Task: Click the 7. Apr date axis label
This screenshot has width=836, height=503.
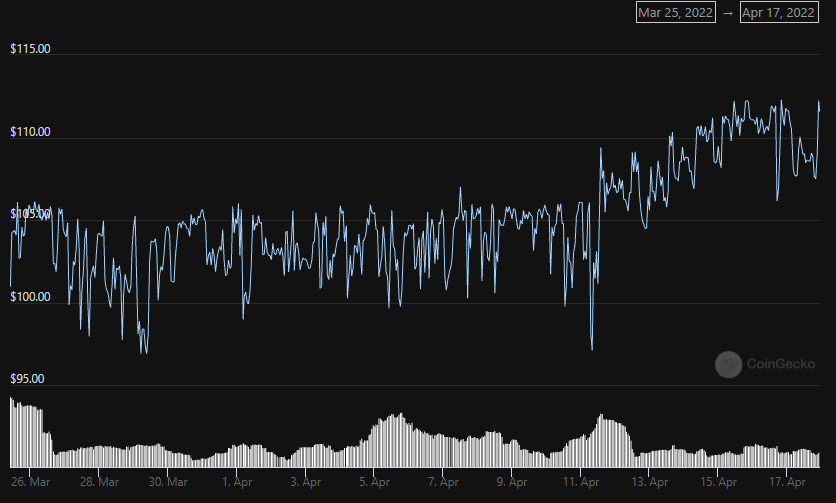Action: 443,482
